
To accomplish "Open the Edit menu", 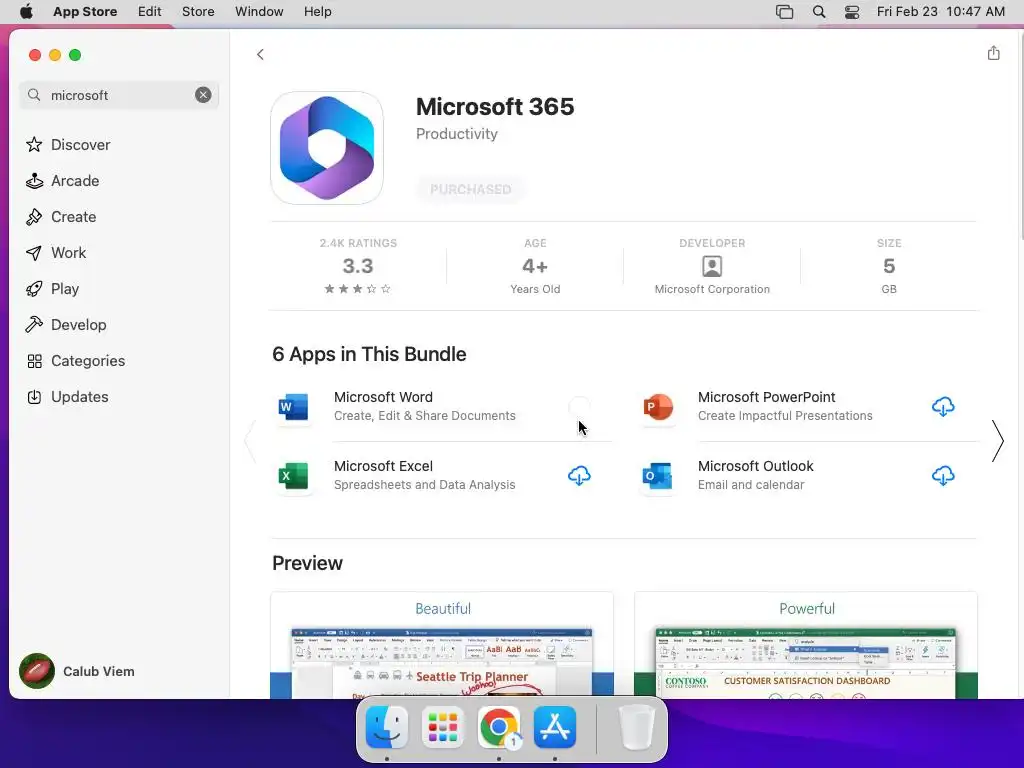I will click(x=150, y=11).
